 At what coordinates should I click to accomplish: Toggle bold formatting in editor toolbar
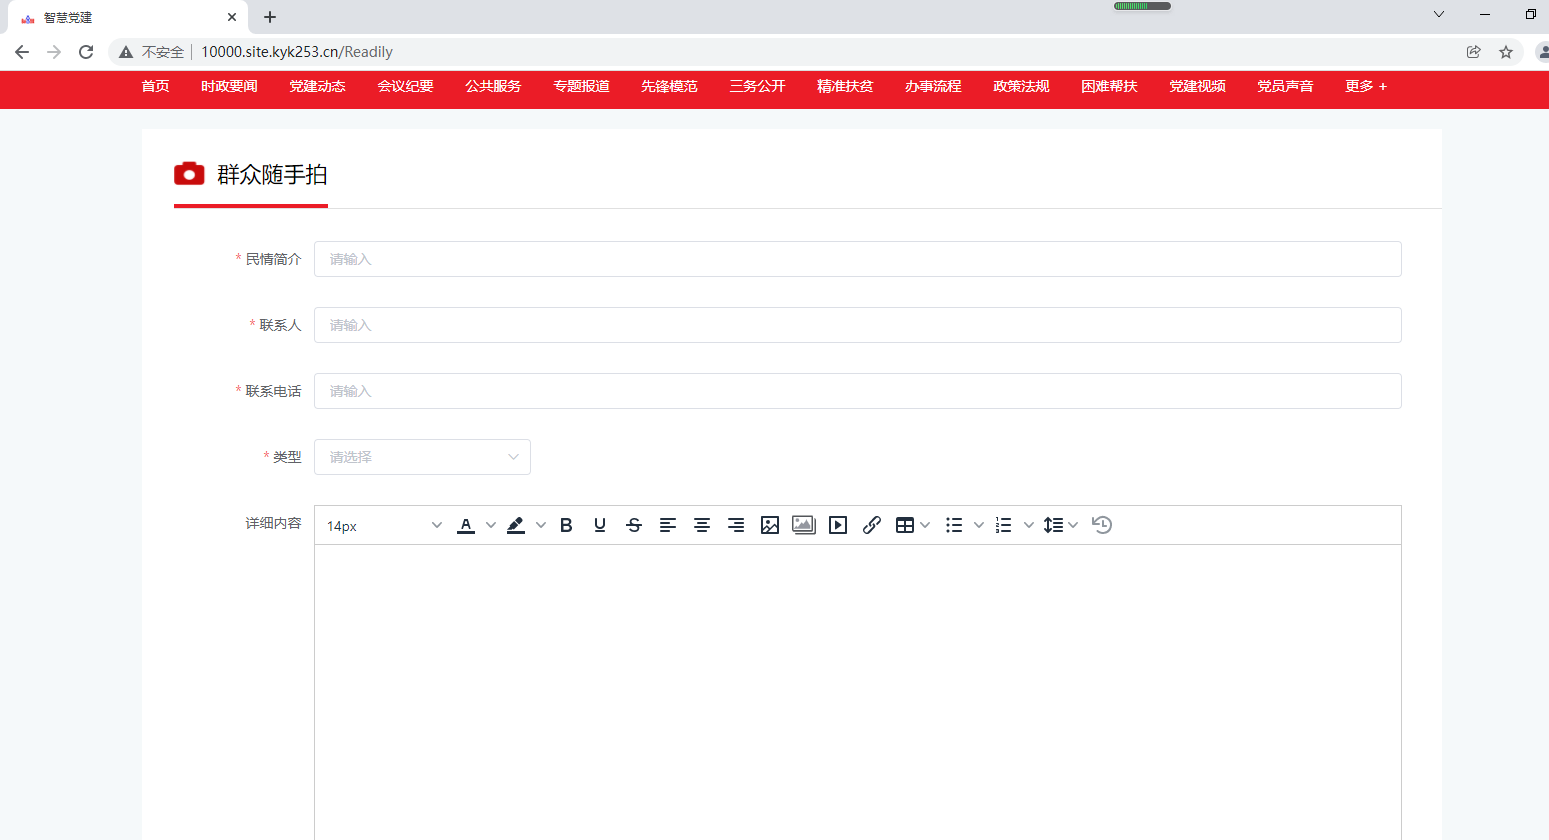point(566,525)
